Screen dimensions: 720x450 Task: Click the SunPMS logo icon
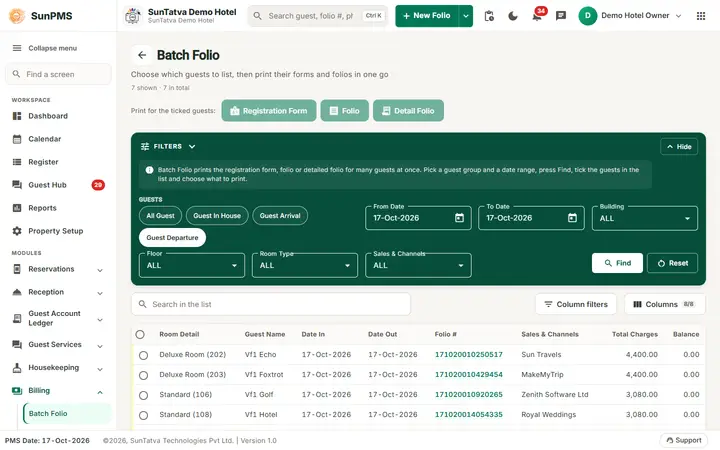[17, 16]
